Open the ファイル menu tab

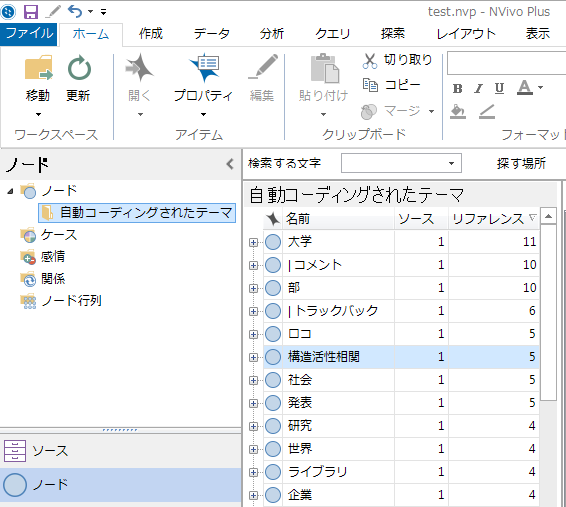pyautogui.click(x=29, y=34)
